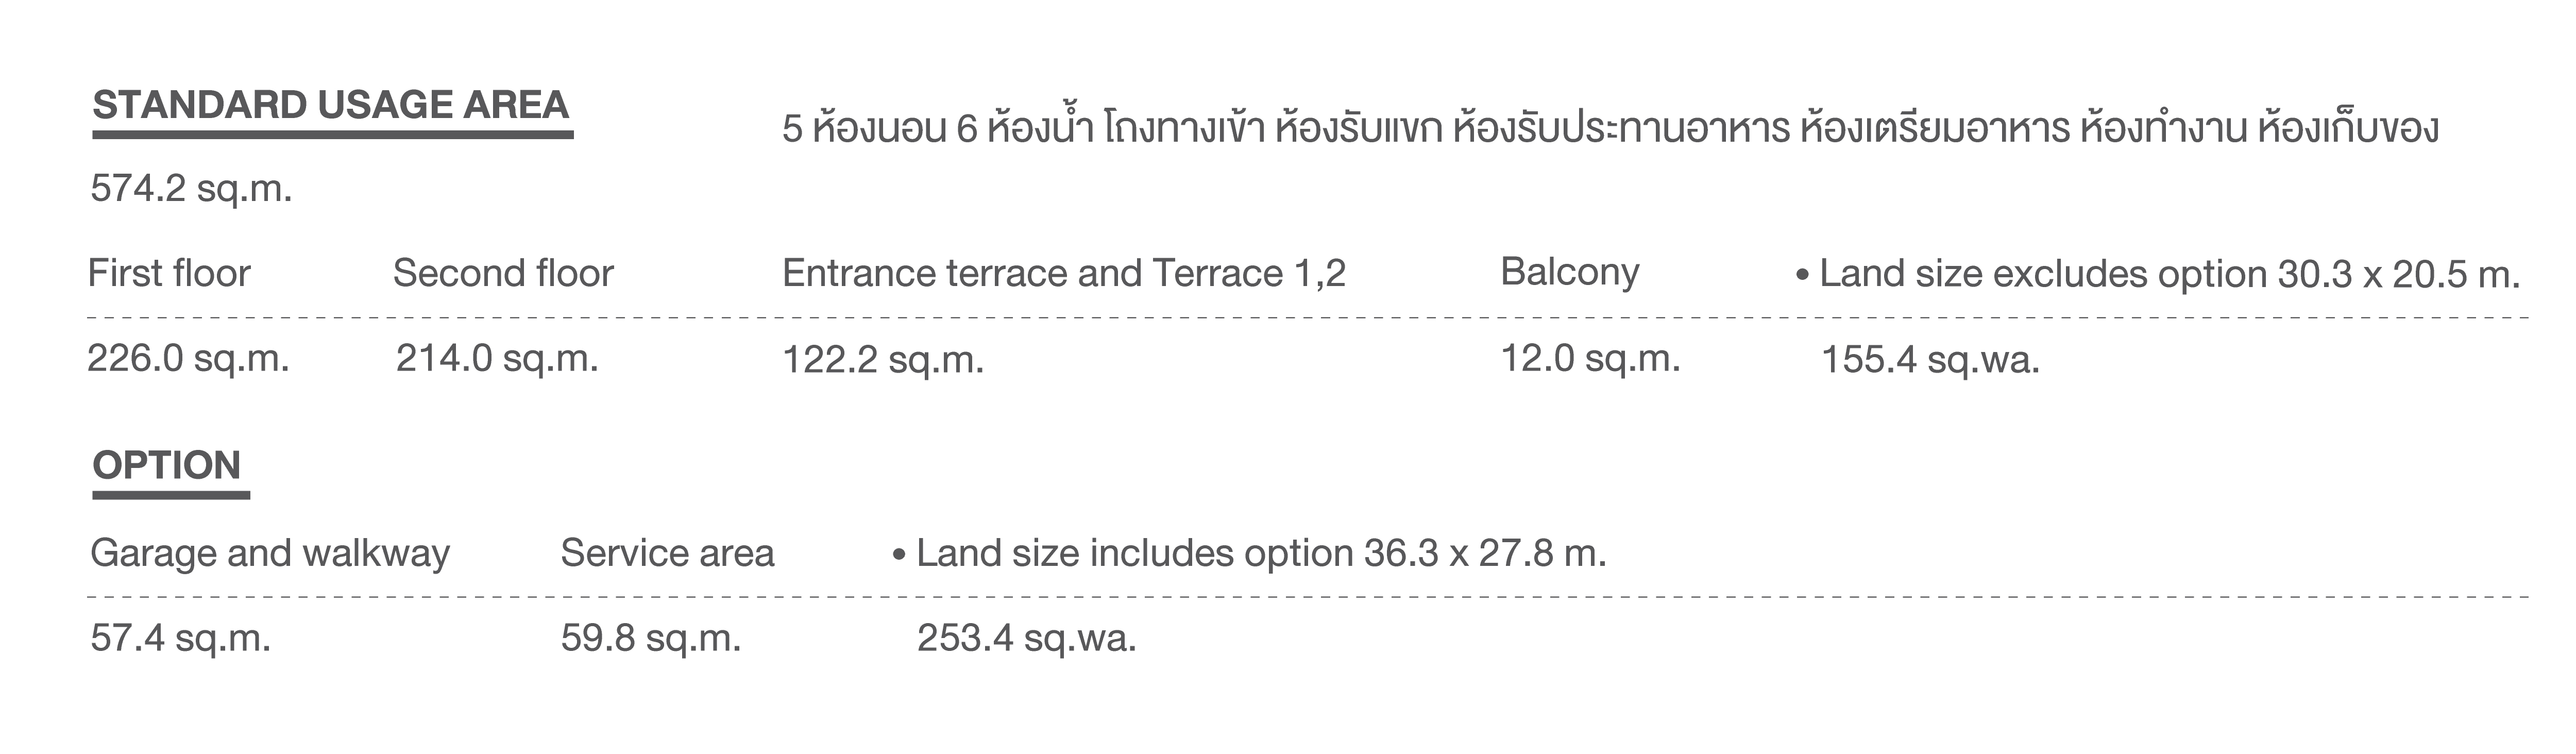Click the Balcony label

pyautogui.click(x=1570, y=273)
